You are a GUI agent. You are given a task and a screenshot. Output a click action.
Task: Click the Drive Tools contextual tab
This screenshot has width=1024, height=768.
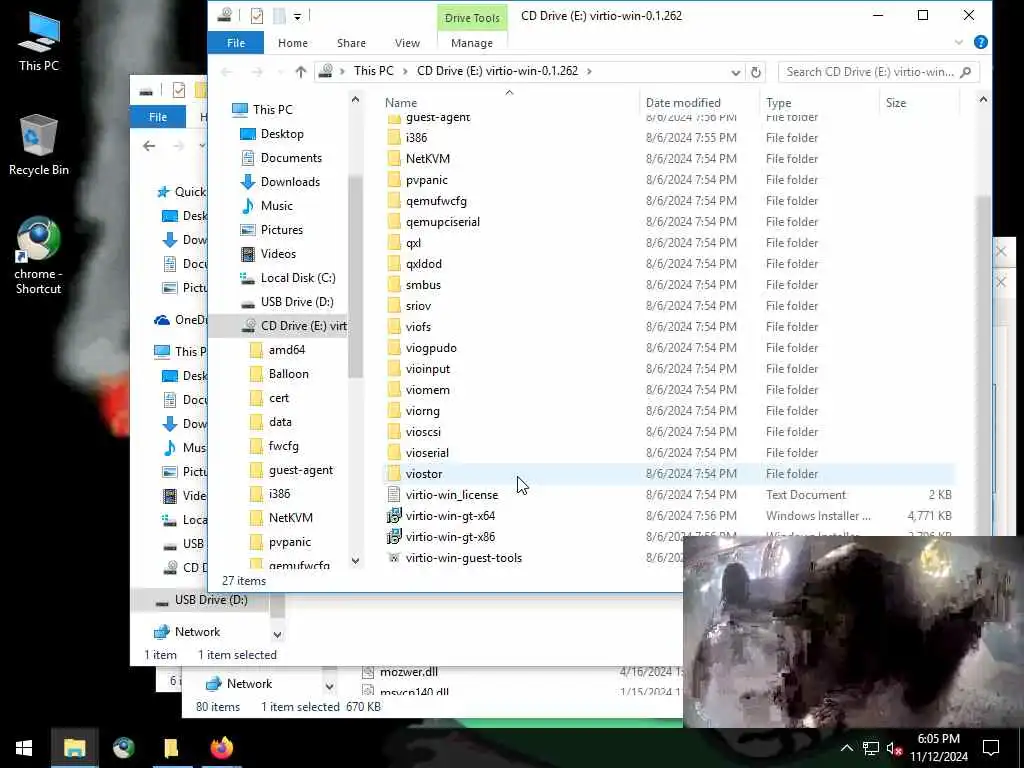[x=472, y=18]
